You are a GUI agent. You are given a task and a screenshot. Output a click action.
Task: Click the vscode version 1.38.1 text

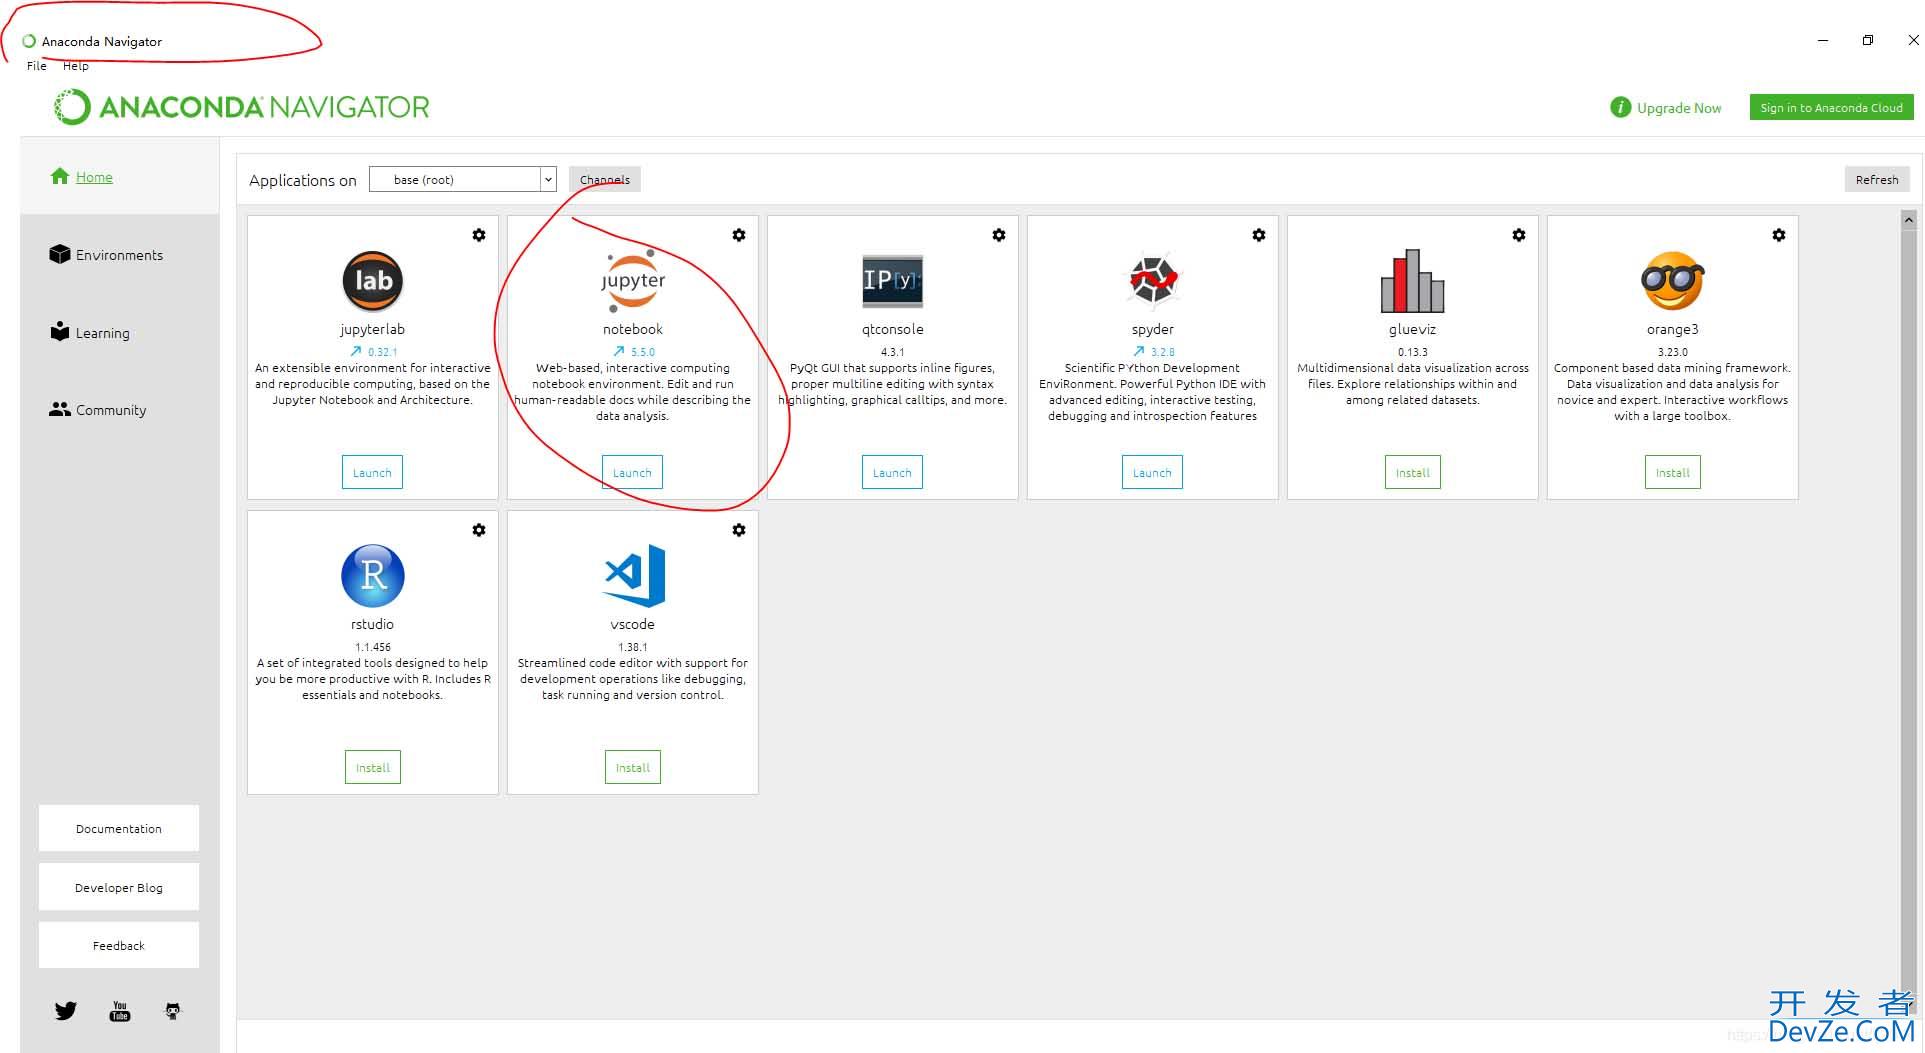pyautogui.click(x=633, y=647)
